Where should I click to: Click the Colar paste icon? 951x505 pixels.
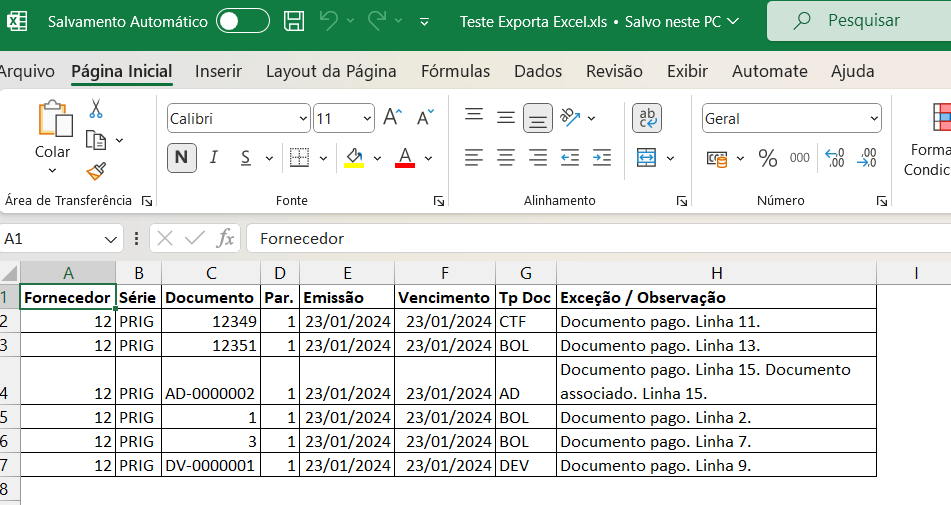click(x=54, y=119)
